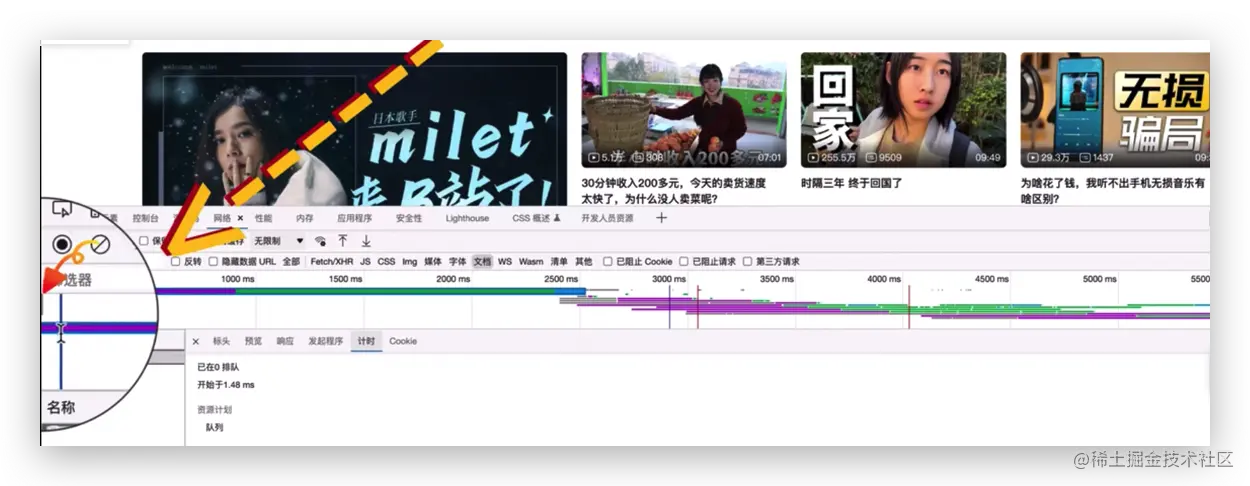Open the Cookie details tab
This screenshot has height=486, width=1250.
[x=403, y=341]
